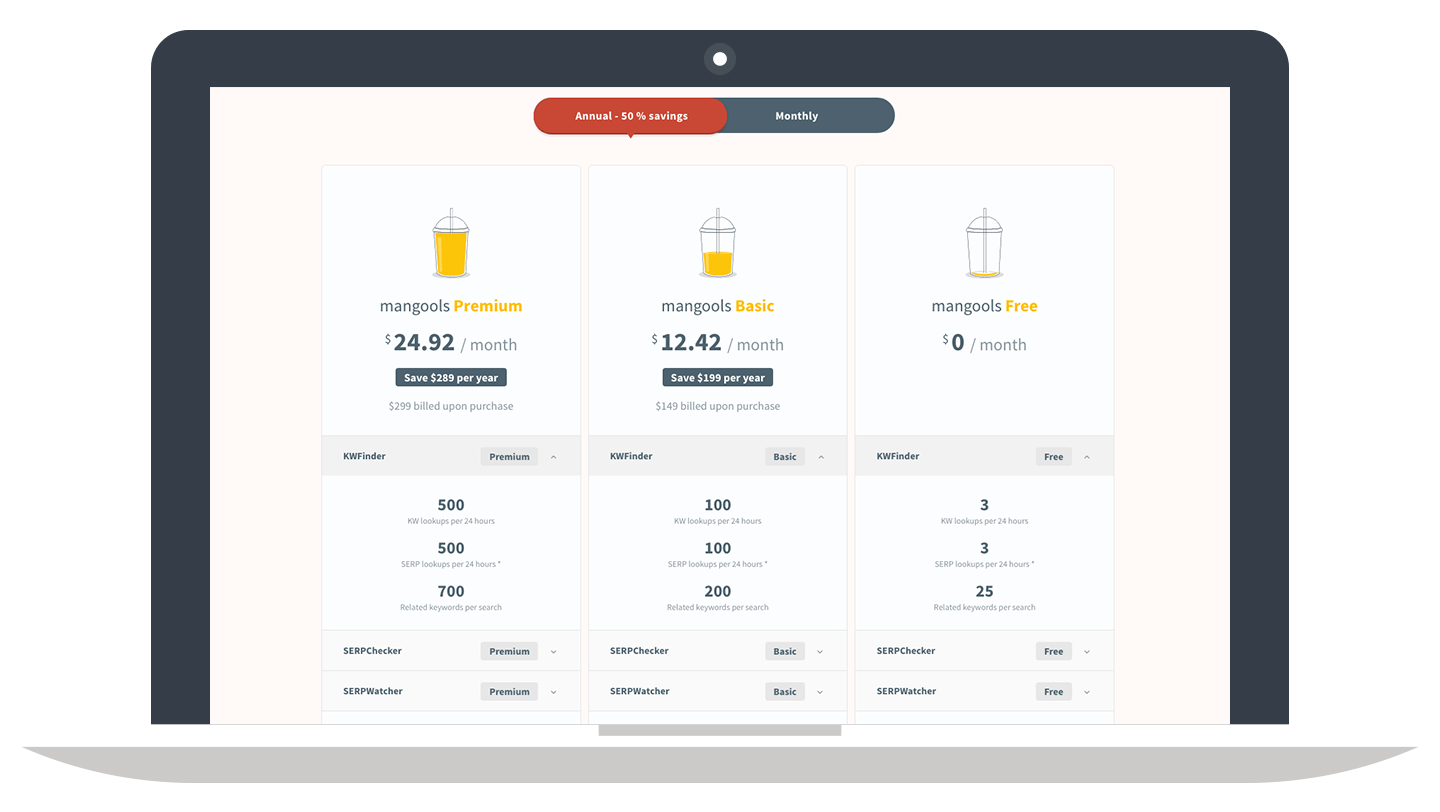The image size is (1440, 812).
Task: Click the Basic badge next to SERPWatcher
Action: pos(785,692)
